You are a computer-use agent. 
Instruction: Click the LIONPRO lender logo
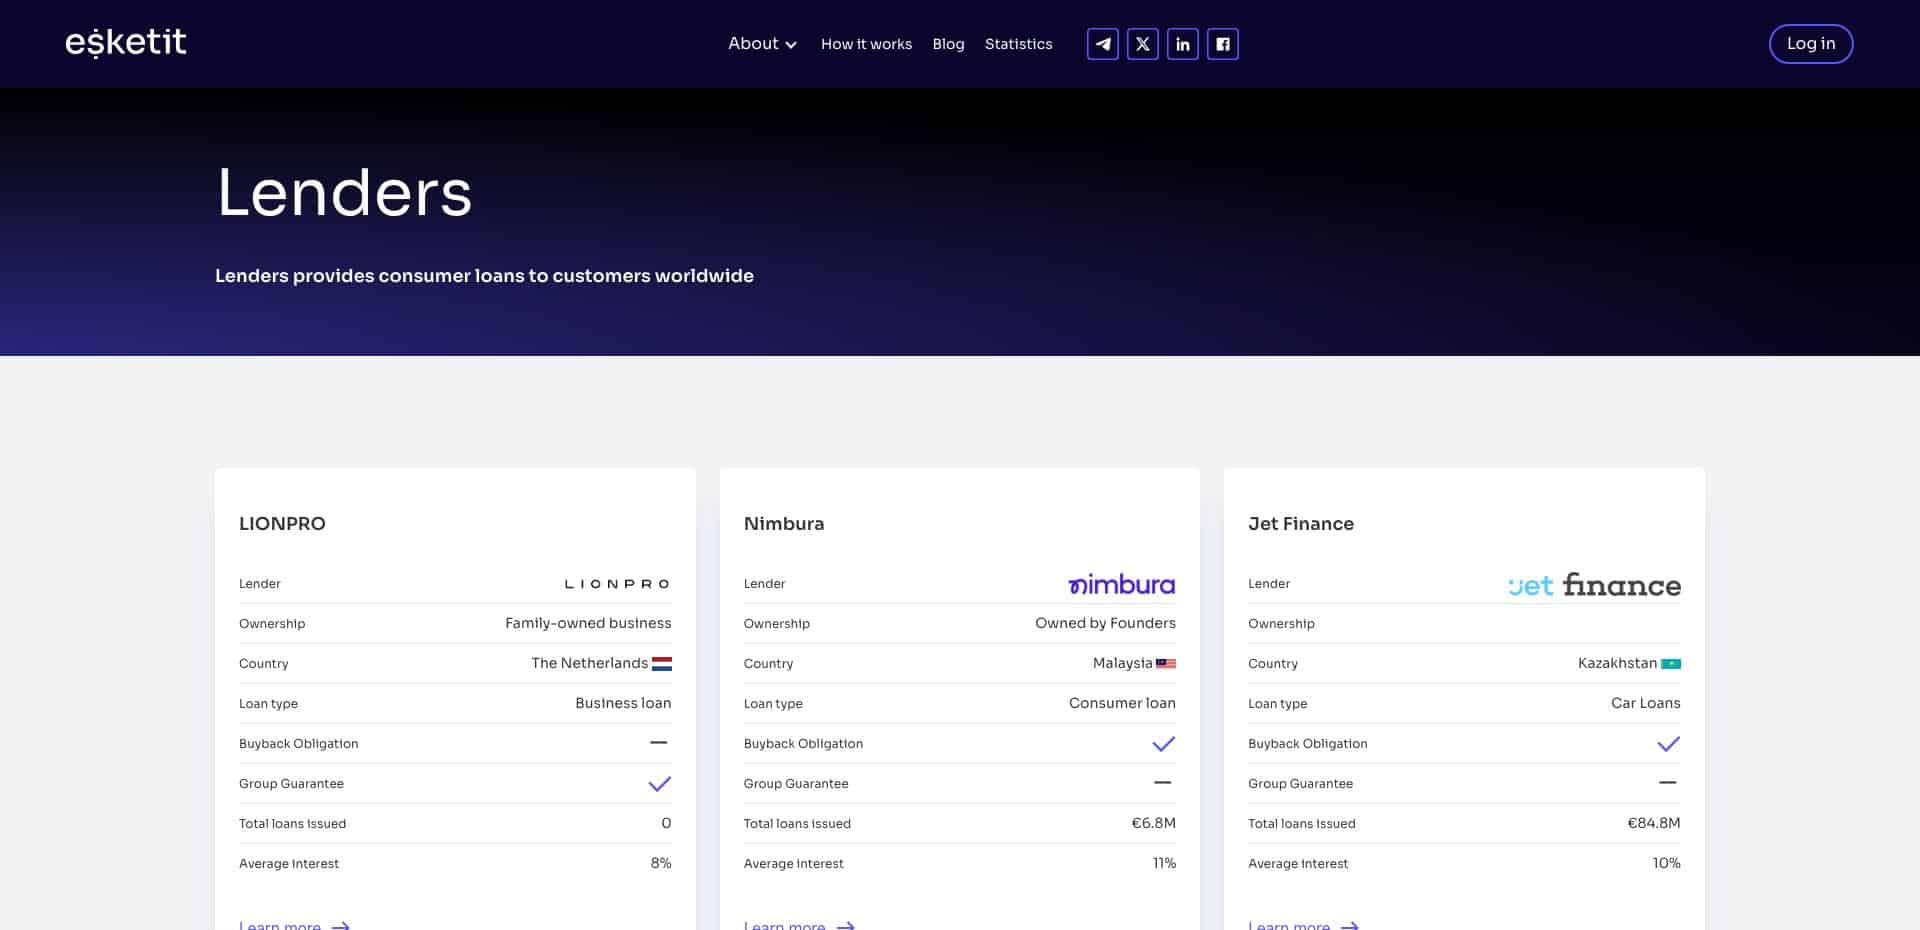[x=617, y=584]
